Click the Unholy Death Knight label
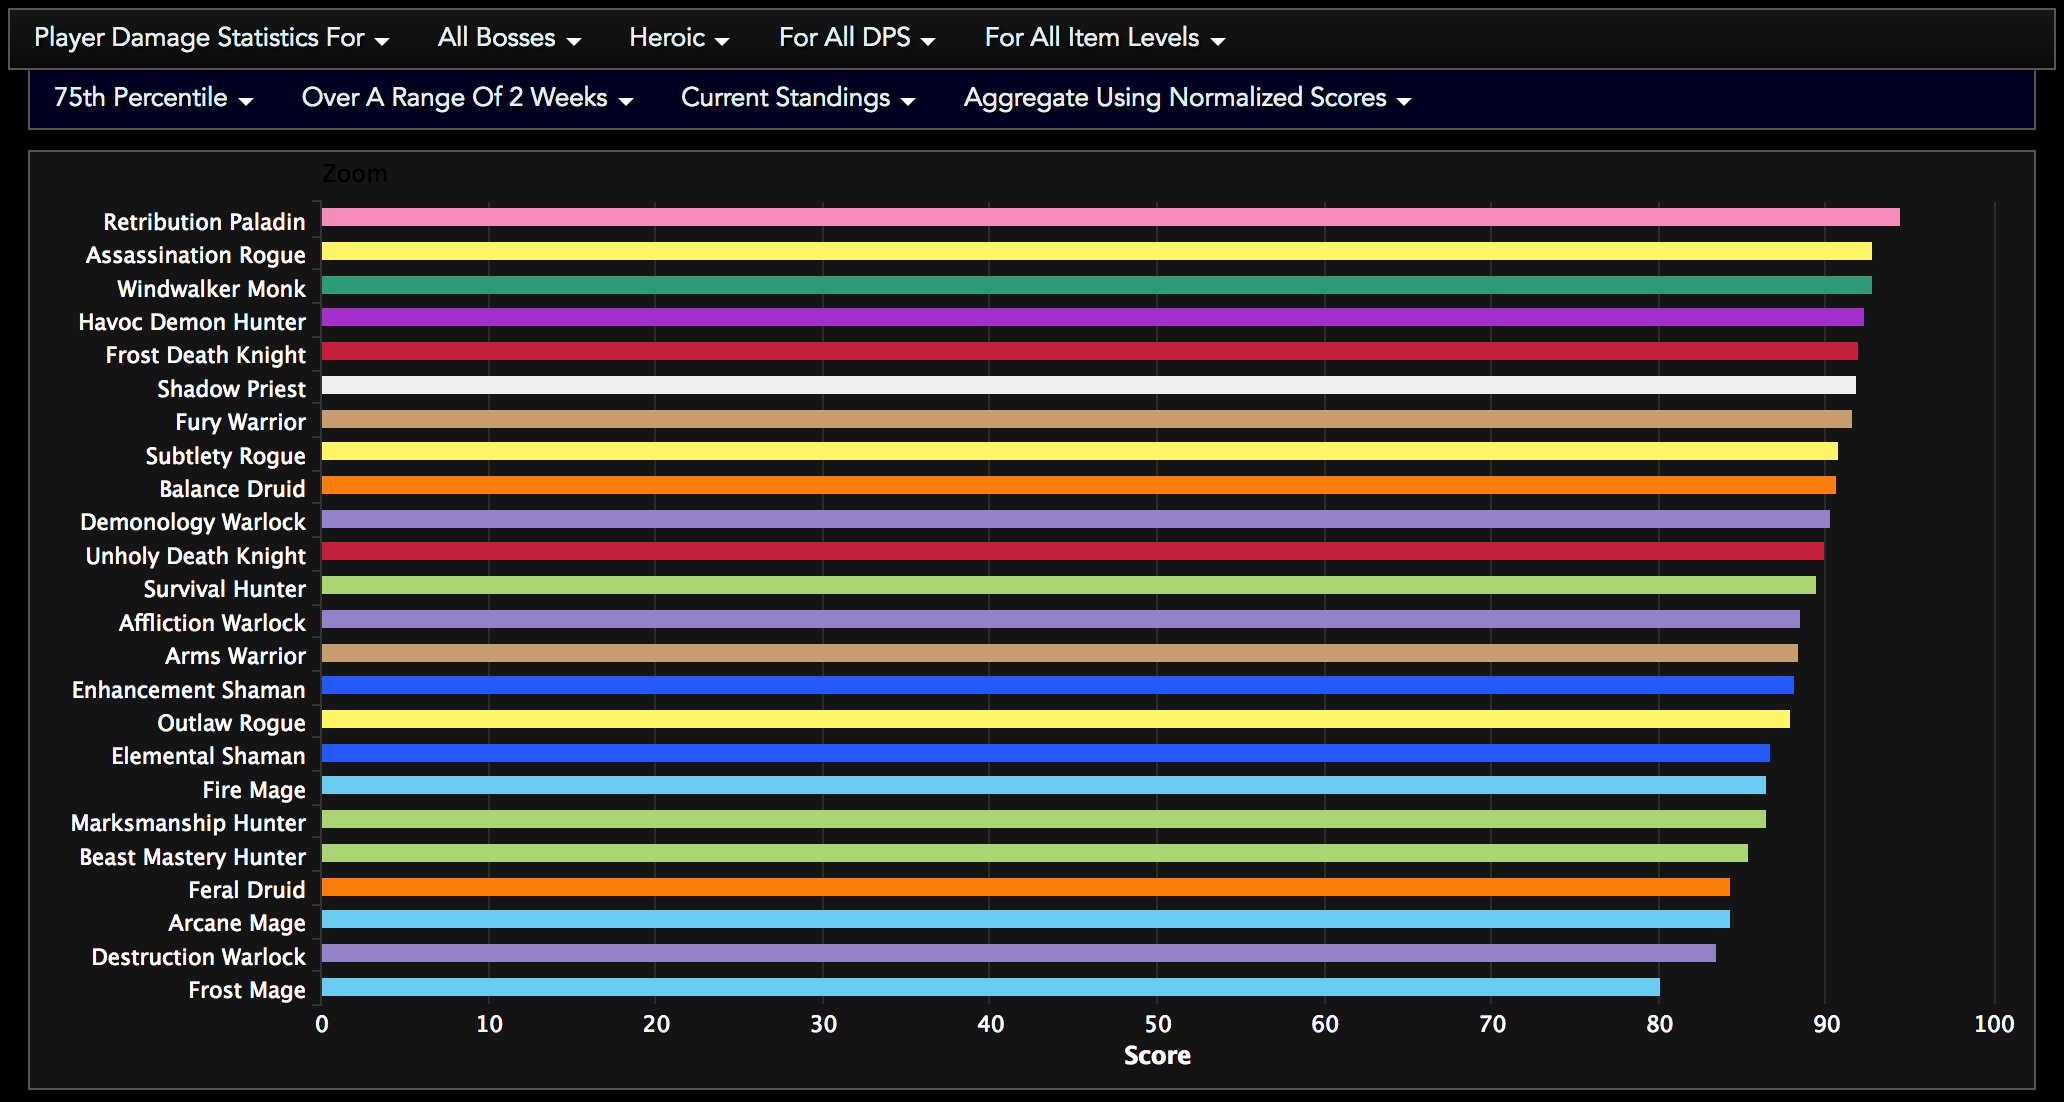The height and width of the screenshot is (1102, 2064). [x=195, y=556]
